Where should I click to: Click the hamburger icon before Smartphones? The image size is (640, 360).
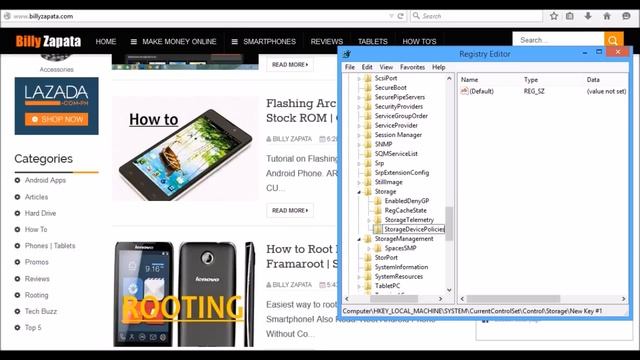(x=234, y=41)
